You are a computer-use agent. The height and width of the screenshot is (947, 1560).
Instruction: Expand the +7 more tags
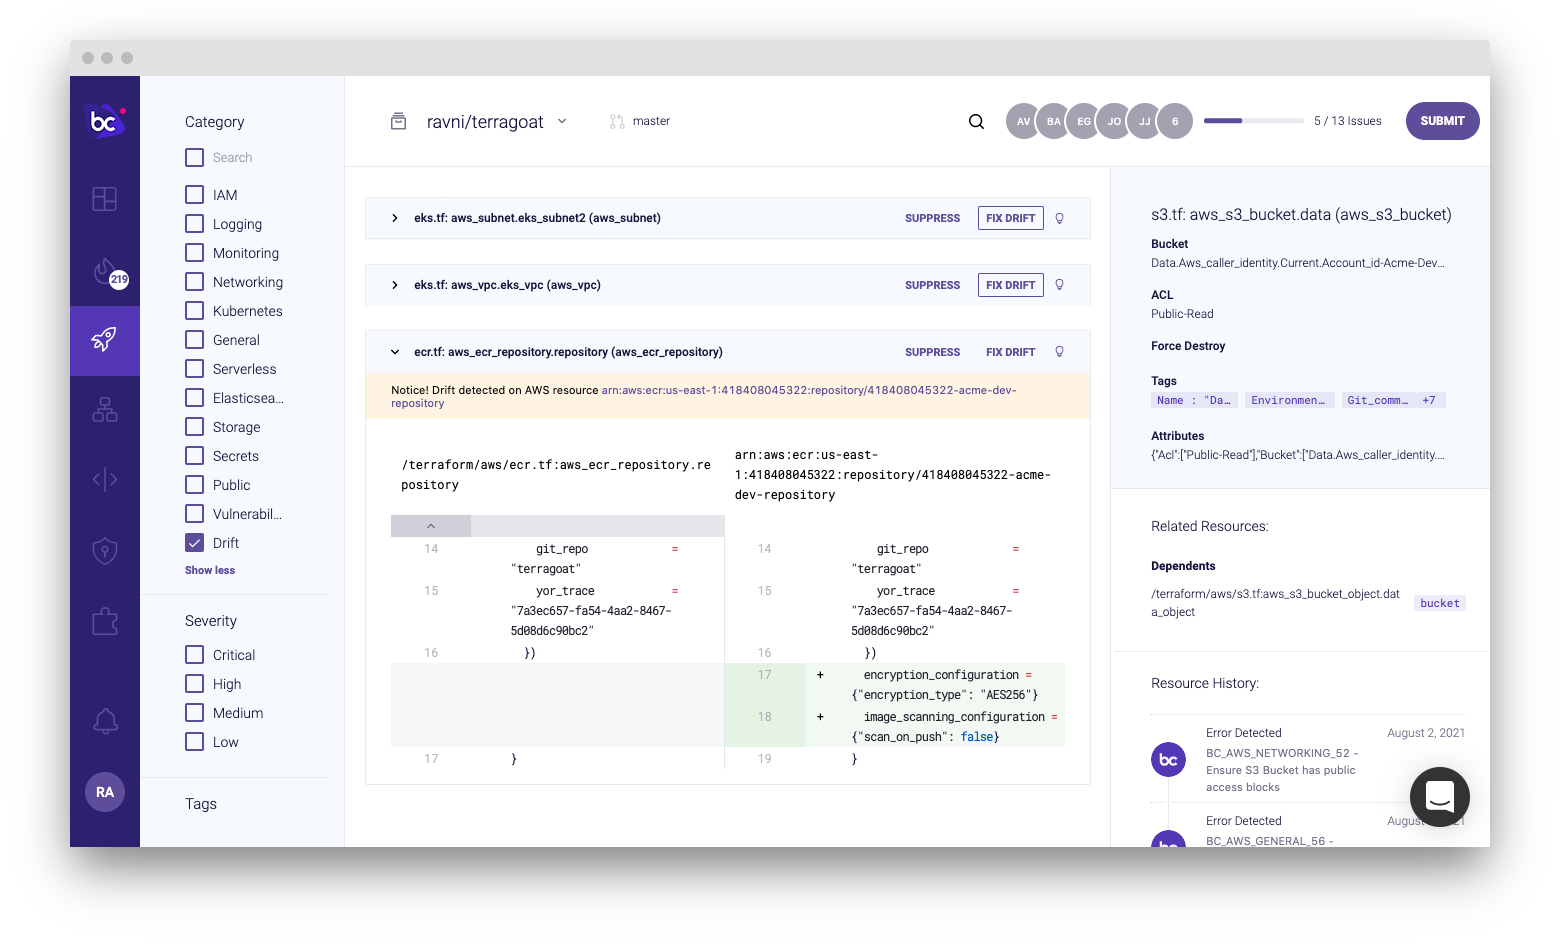coord(1430,400)
